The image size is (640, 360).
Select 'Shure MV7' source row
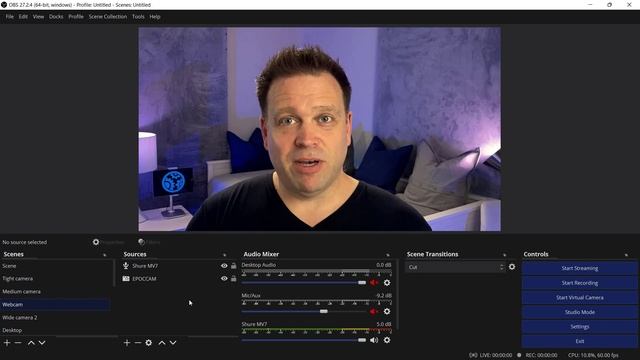point(179,266)
